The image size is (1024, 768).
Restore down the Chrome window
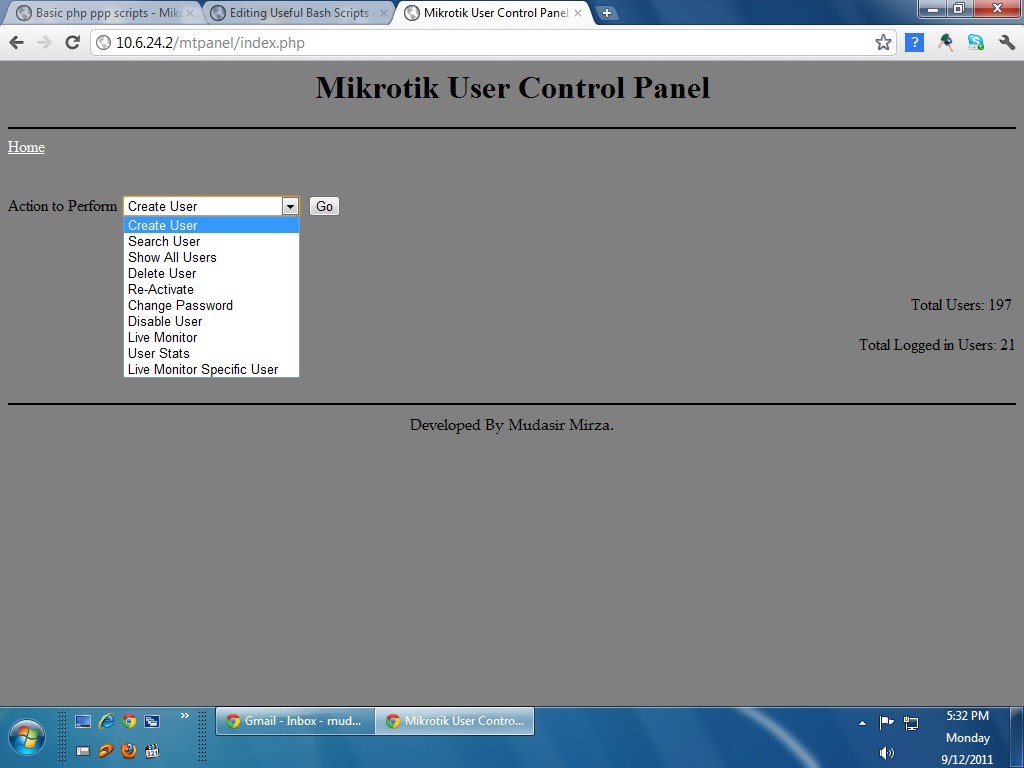click(959, 8)
